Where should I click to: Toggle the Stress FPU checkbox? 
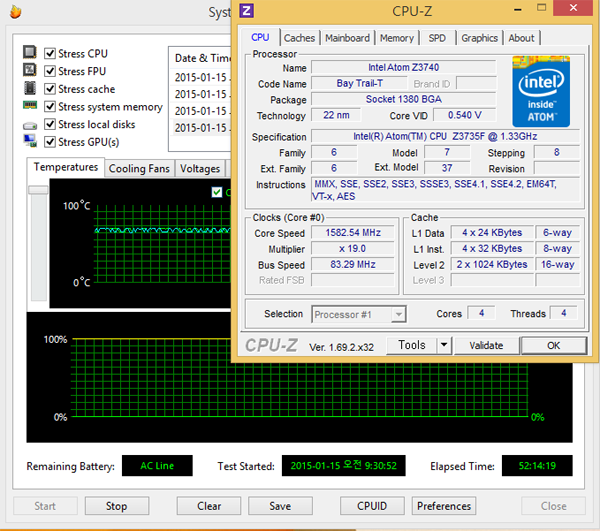[x=50, y=71]
